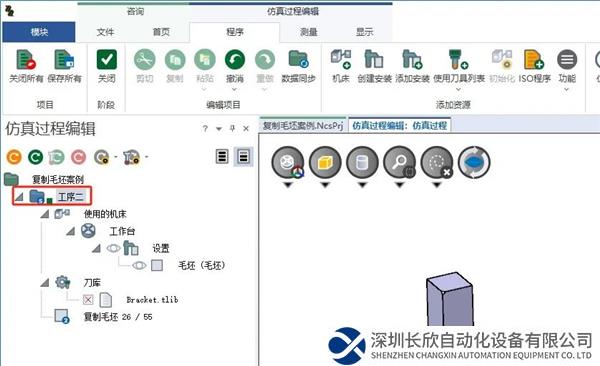Screen dimensions: 600x366
Task: Click the 保存所有 (save all) icon
Action: (x=64, y=60)
